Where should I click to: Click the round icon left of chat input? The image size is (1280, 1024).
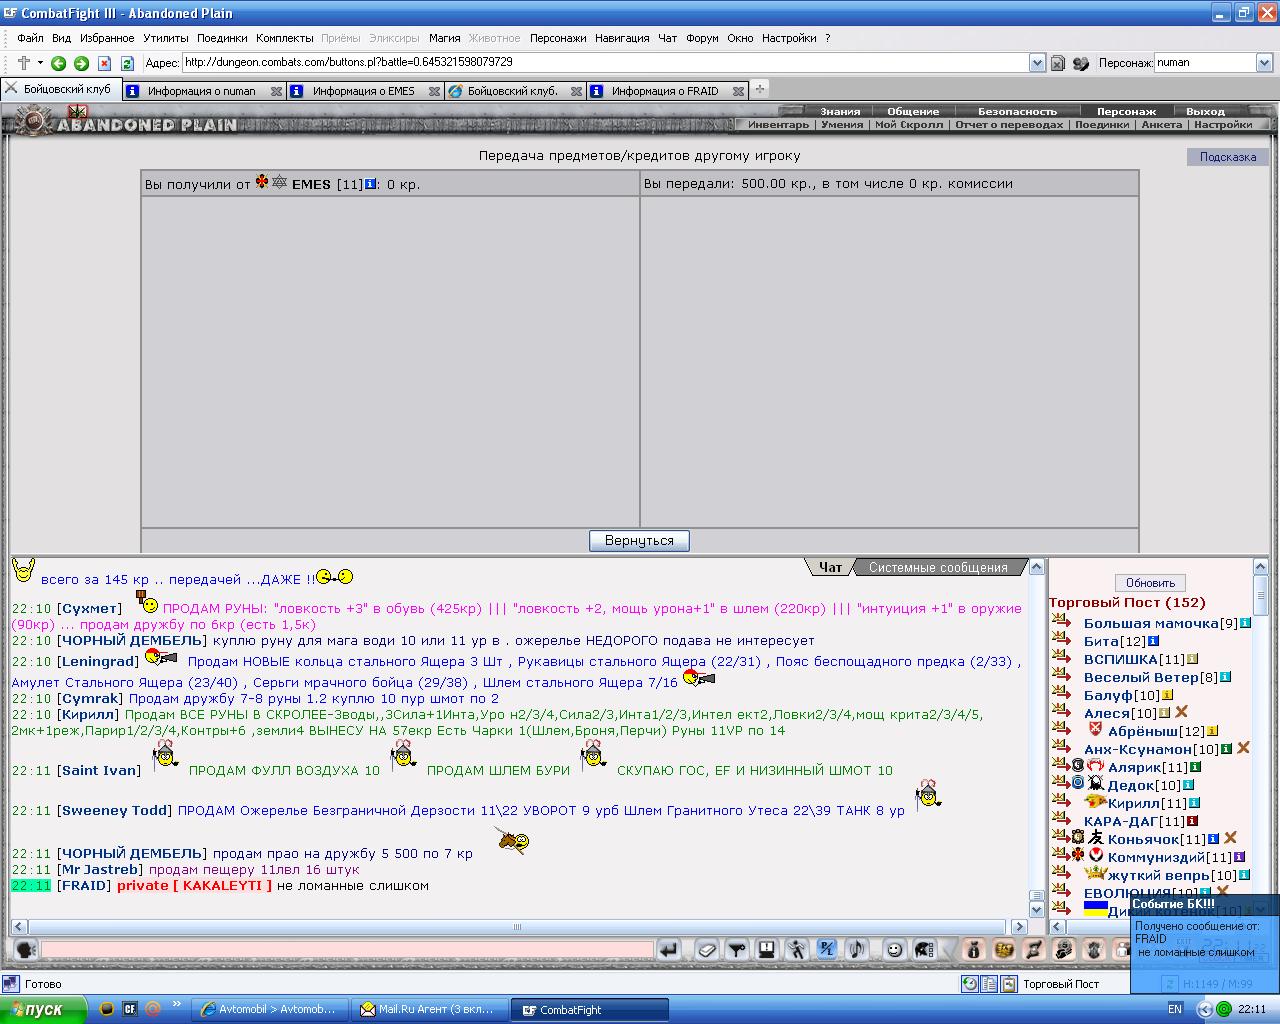pos(26,949)
